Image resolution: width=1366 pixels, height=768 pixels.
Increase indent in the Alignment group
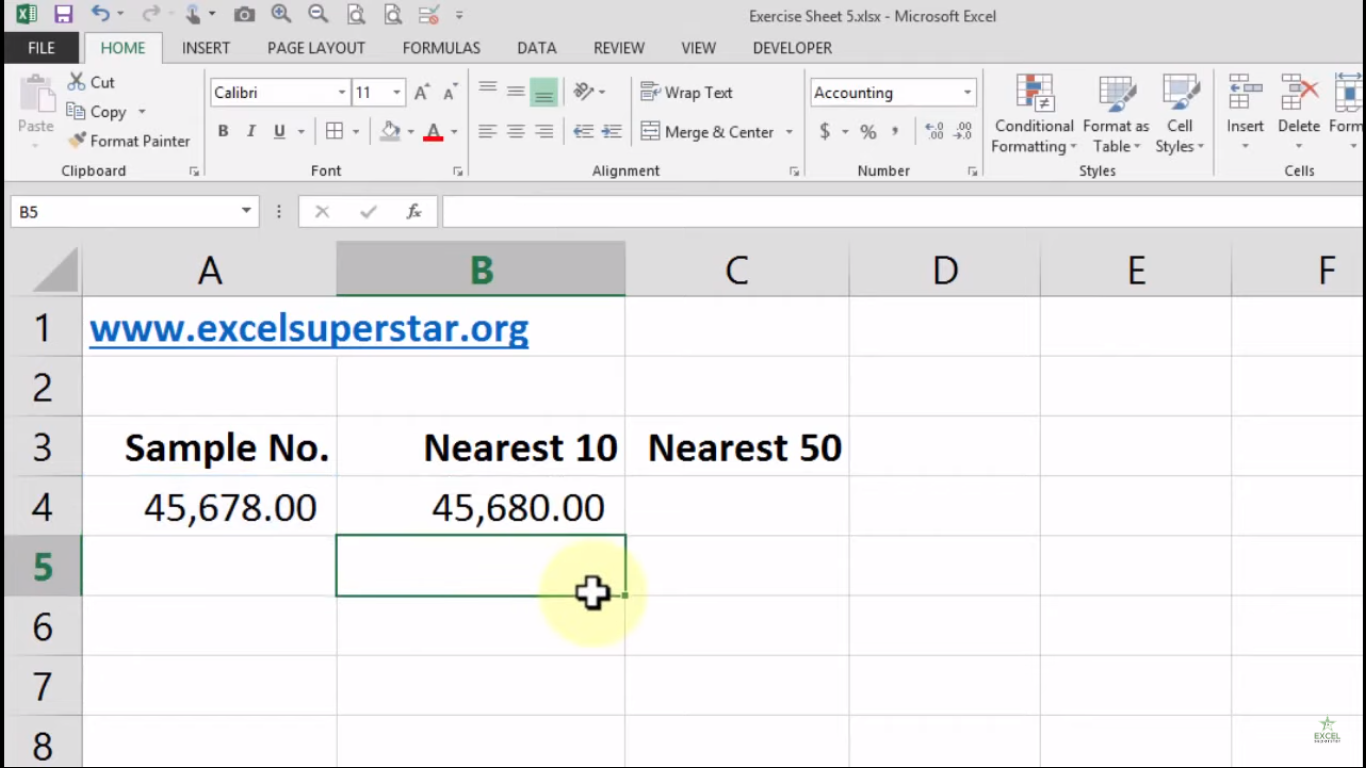(612, 131)
